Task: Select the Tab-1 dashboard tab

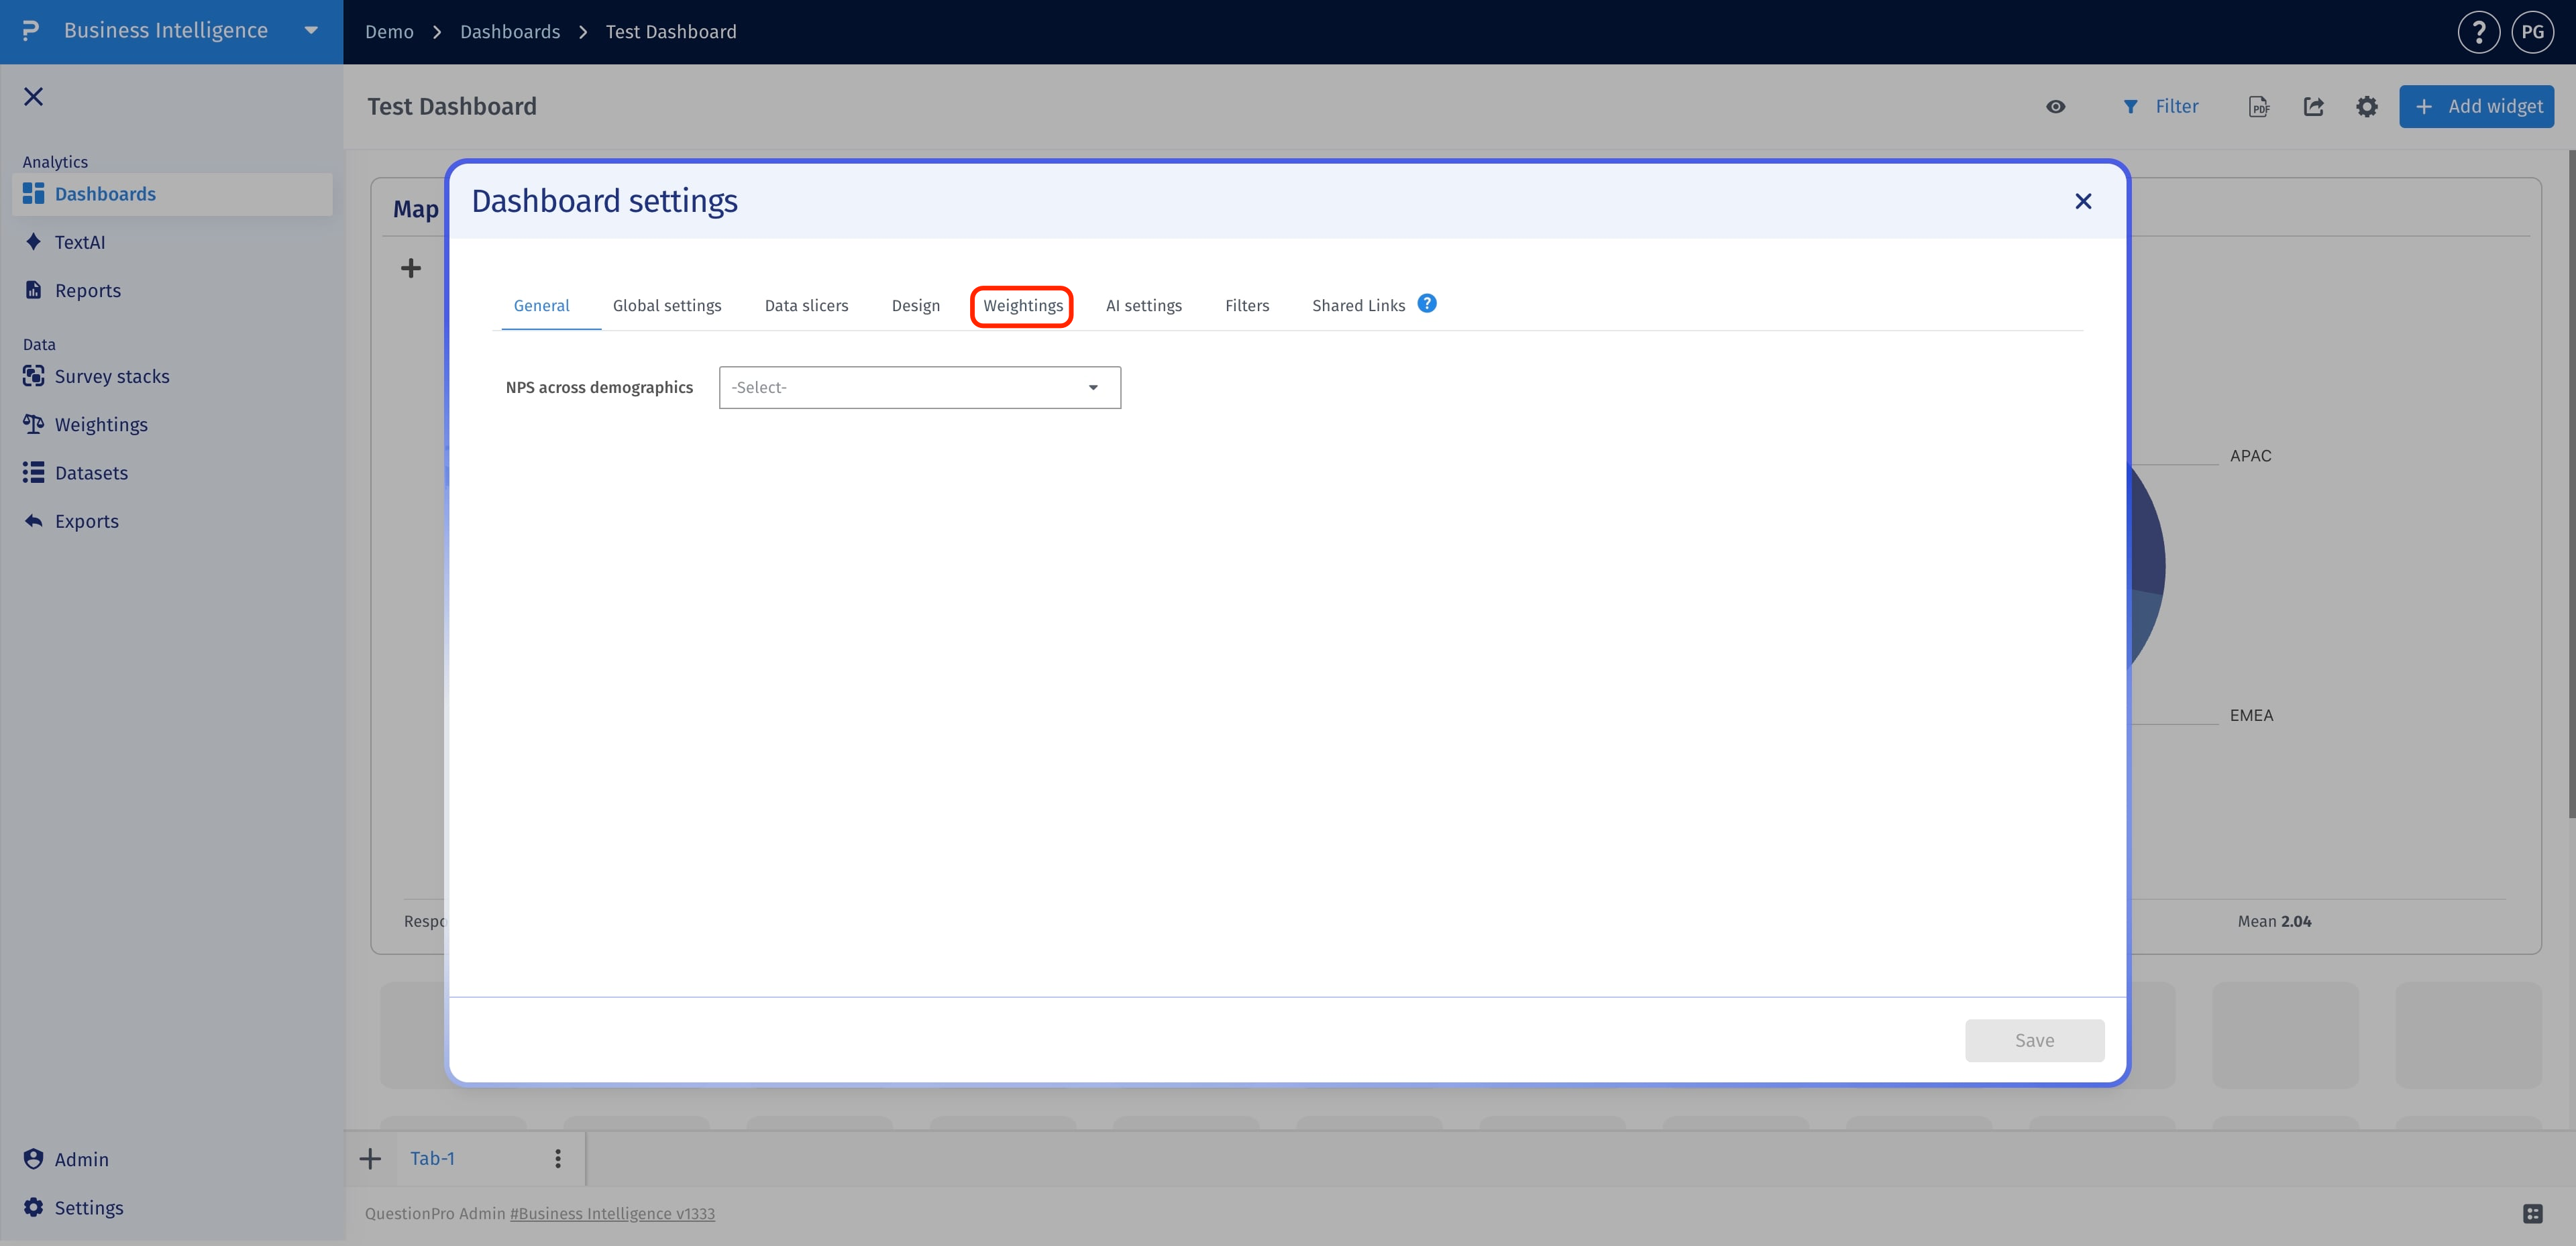Action: [x=432, y=1158]
